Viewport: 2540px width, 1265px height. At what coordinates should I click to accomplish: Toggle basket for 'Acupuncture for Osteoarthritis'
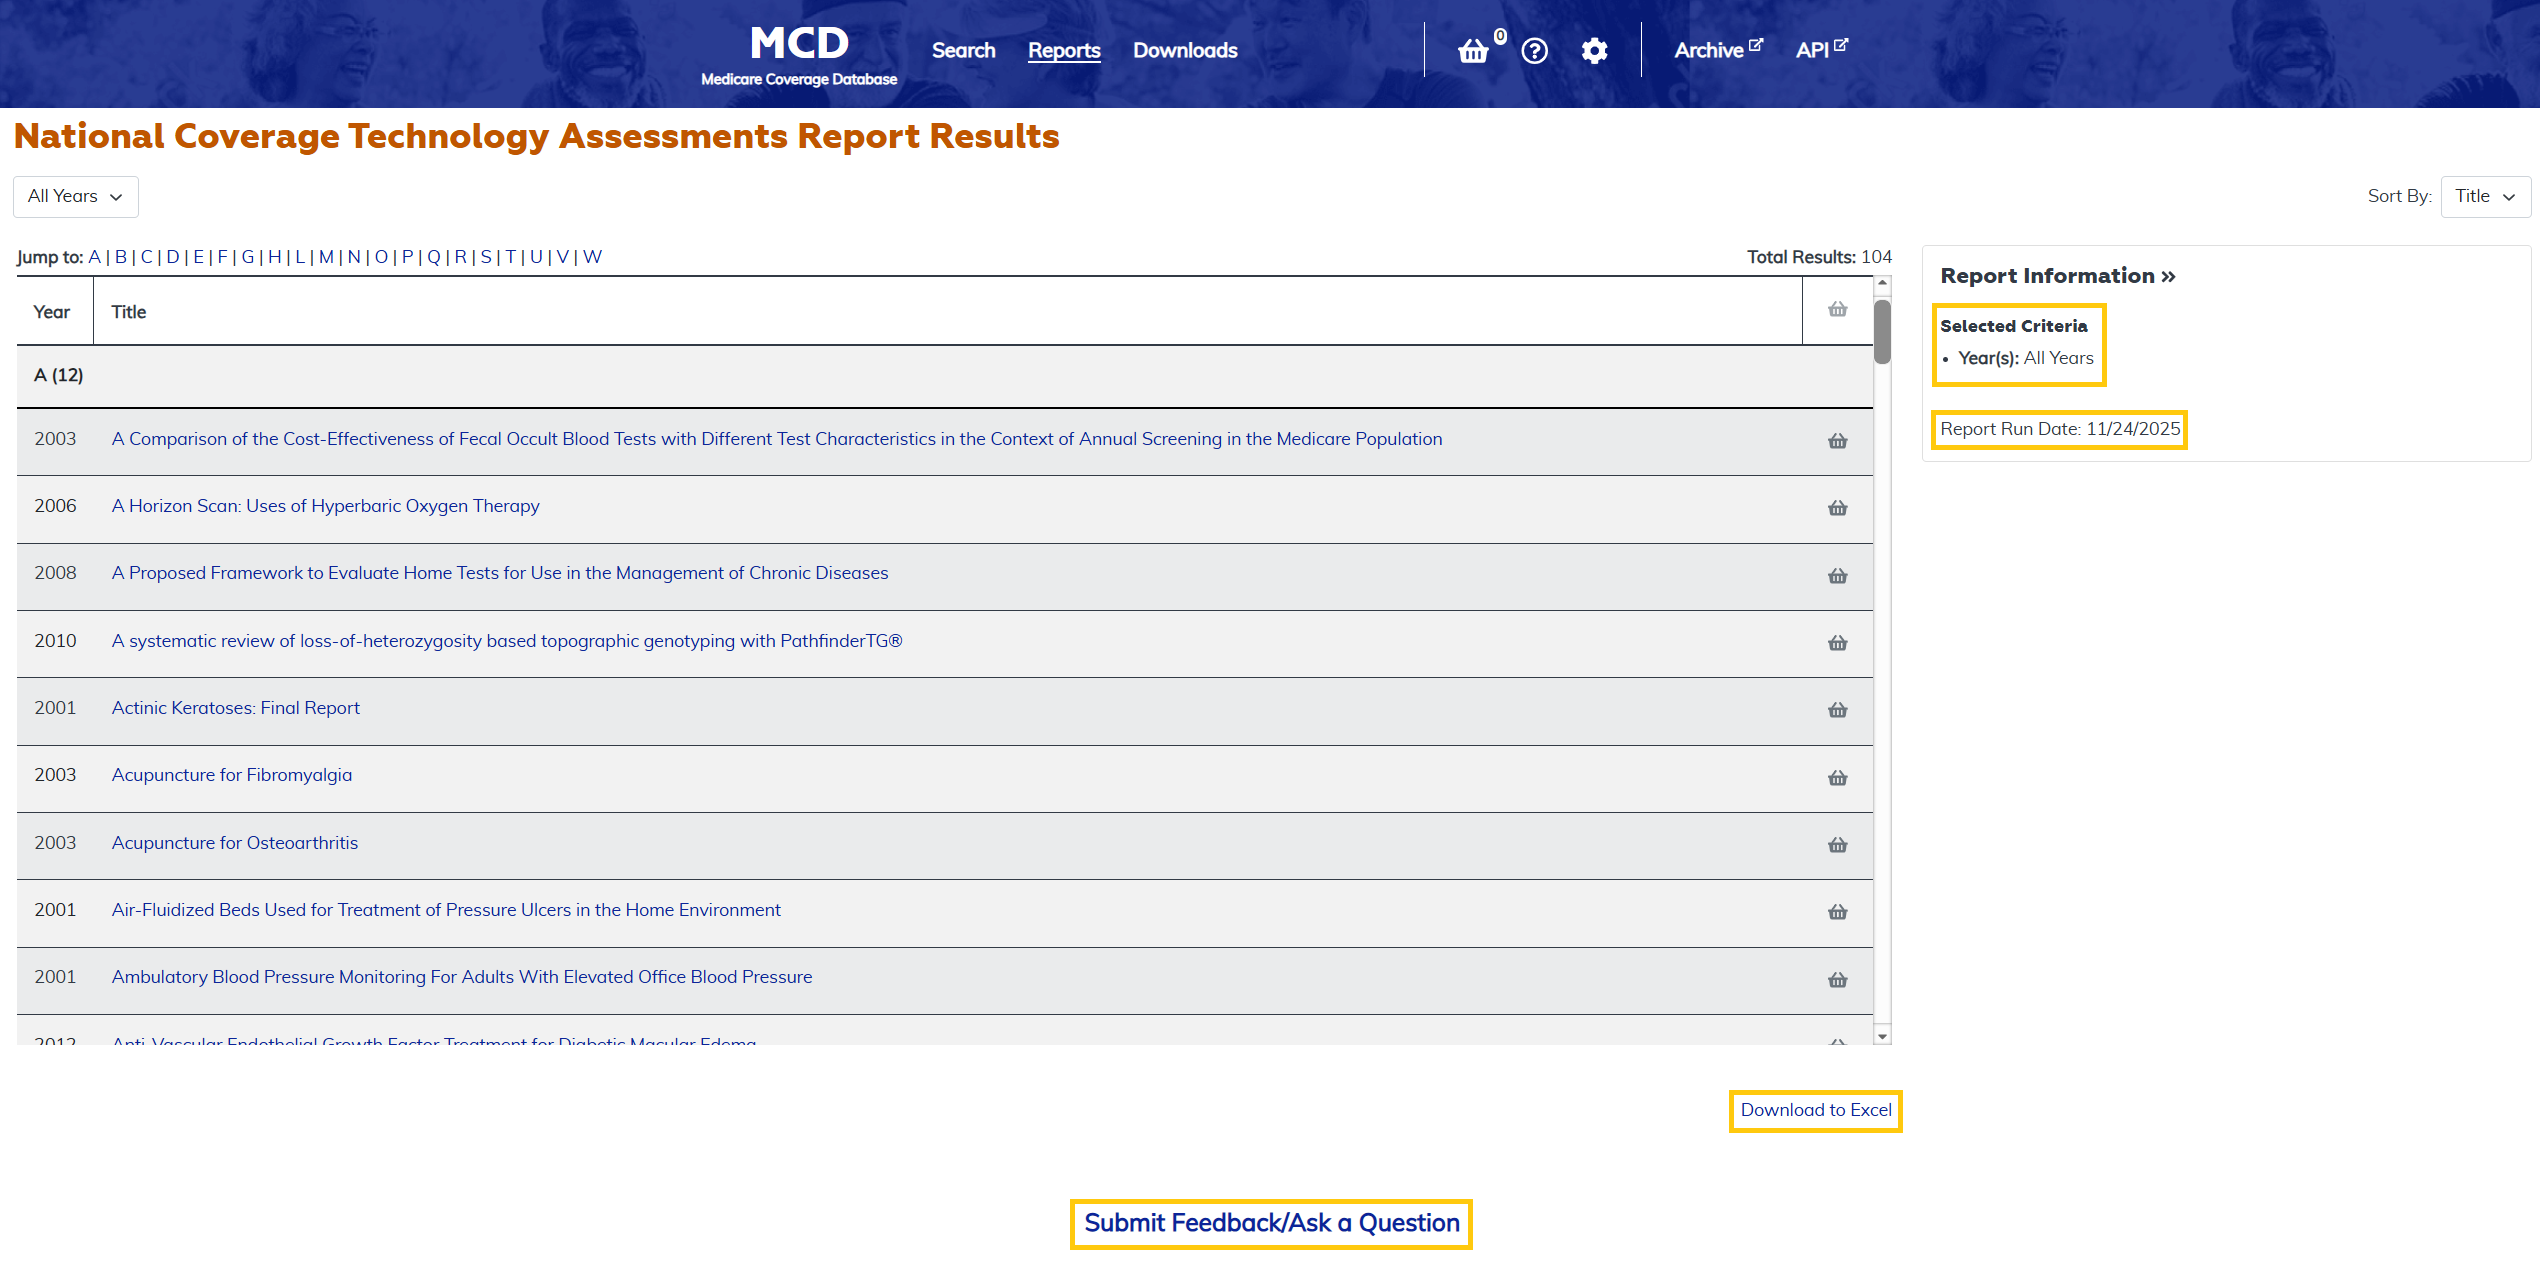click(x=1837, y=845)
